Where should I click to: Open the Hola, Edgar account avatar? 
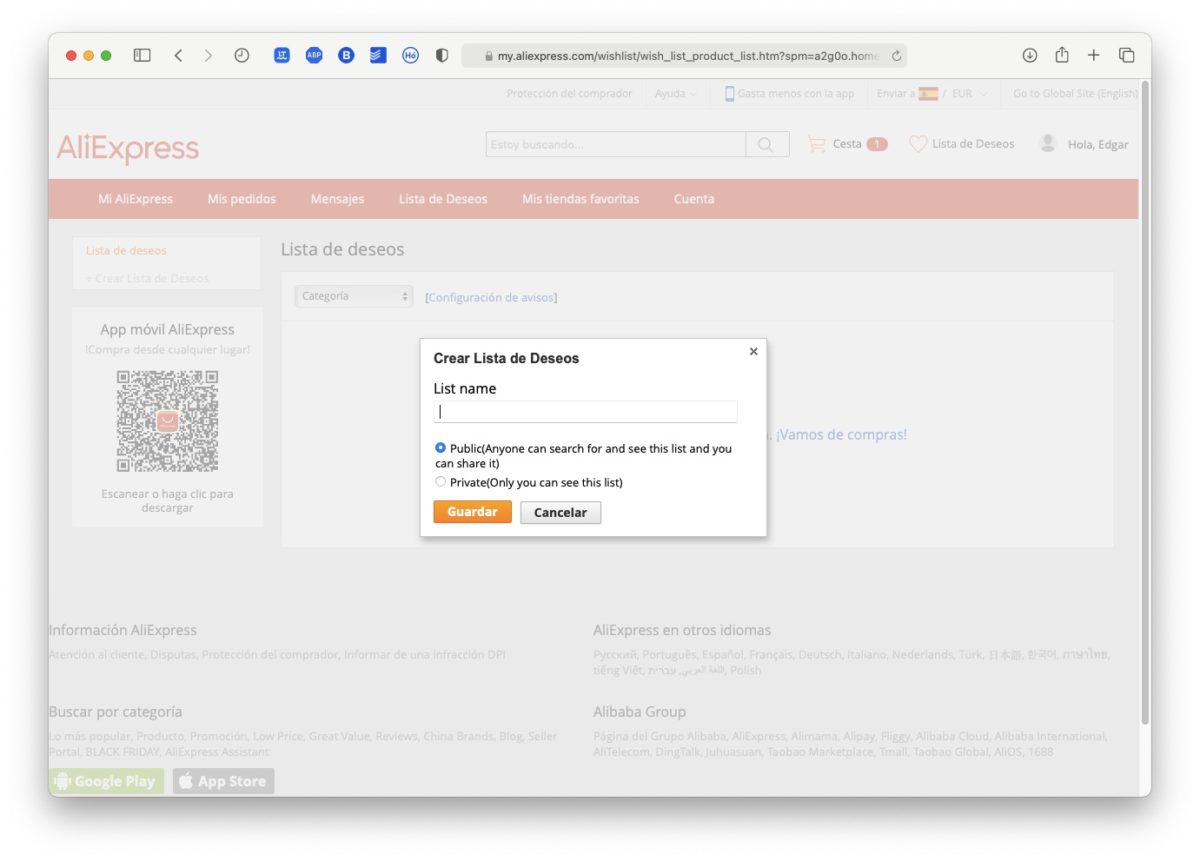(1048, 144)
